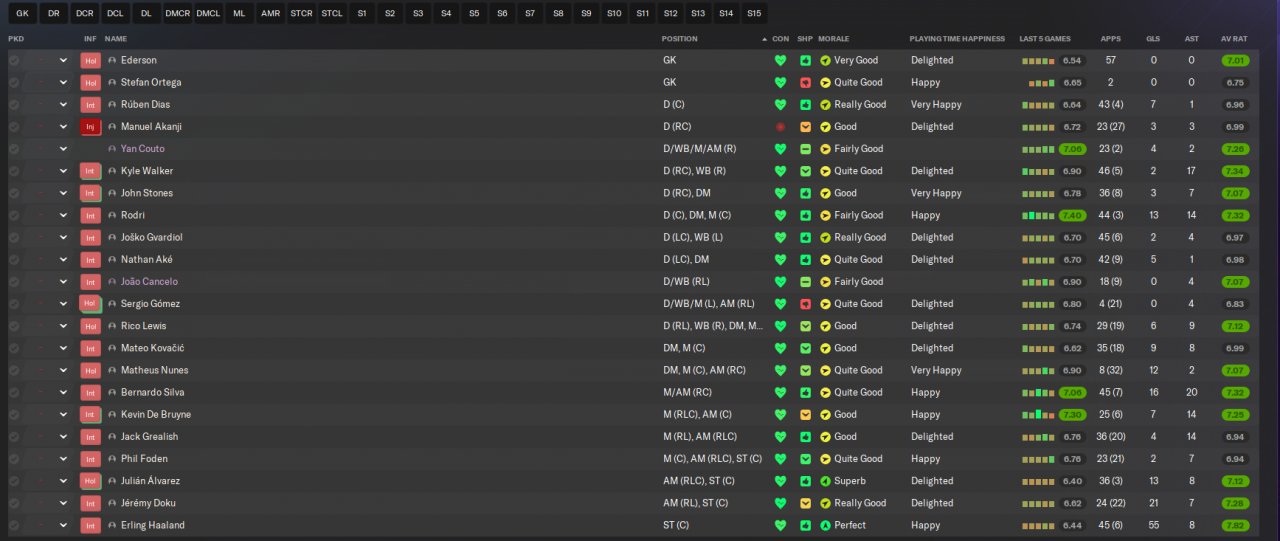Click the Int status badge for Rúben Dias
This screenshot has width=1280, height=541.
pyautogui.click(x=90, y=104)
